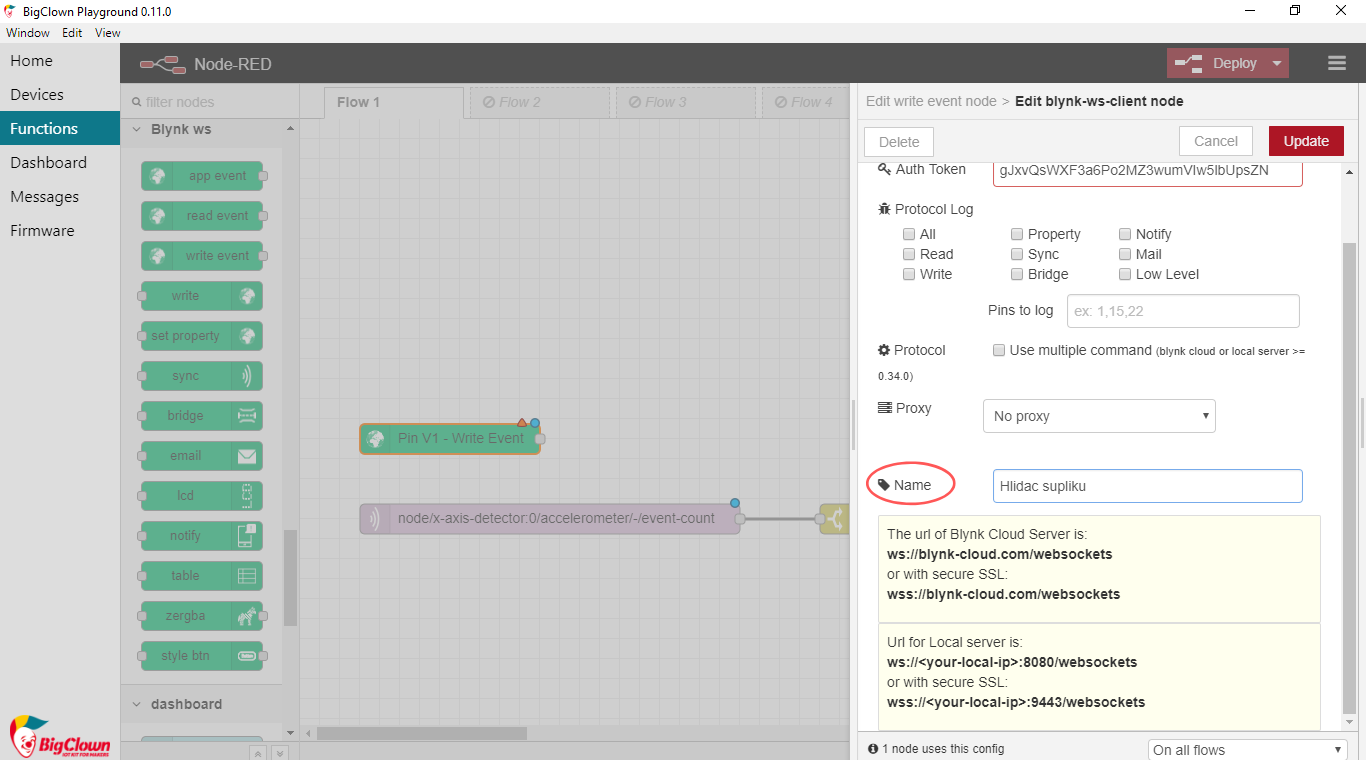The image size is (1366, 760).
Task: Pick the 'write event' palette node
Action: 202,256
